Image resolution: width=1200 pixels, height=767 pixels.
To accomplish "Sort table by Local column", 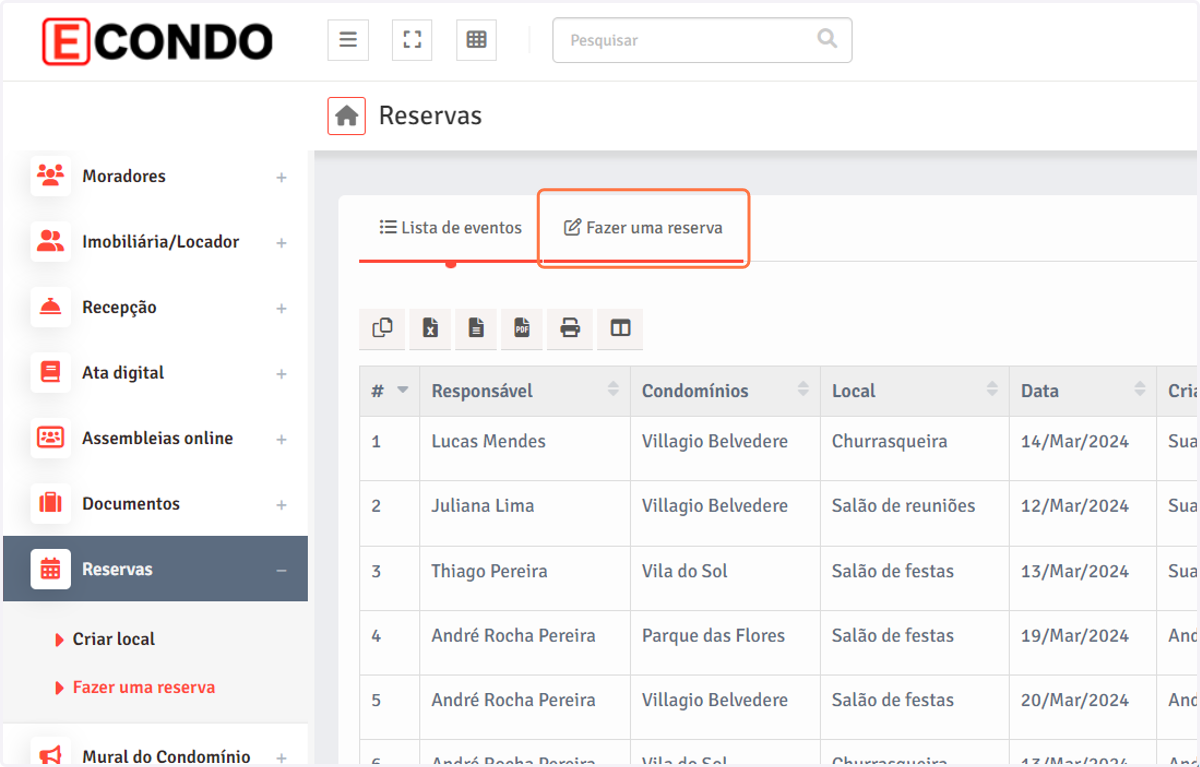I will coord(915,391).
